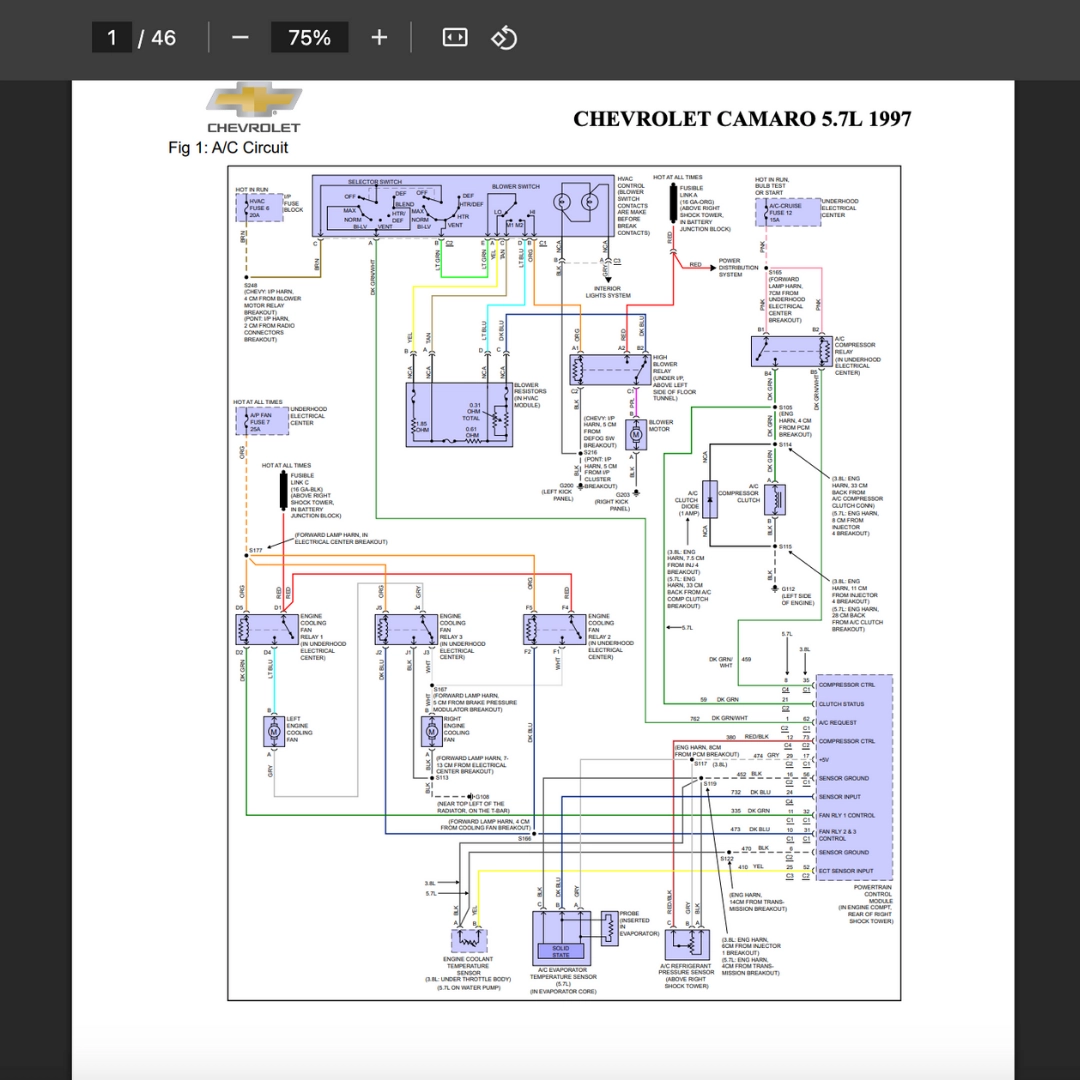Click the 75% zoom level field

click(x=309, y=37)
